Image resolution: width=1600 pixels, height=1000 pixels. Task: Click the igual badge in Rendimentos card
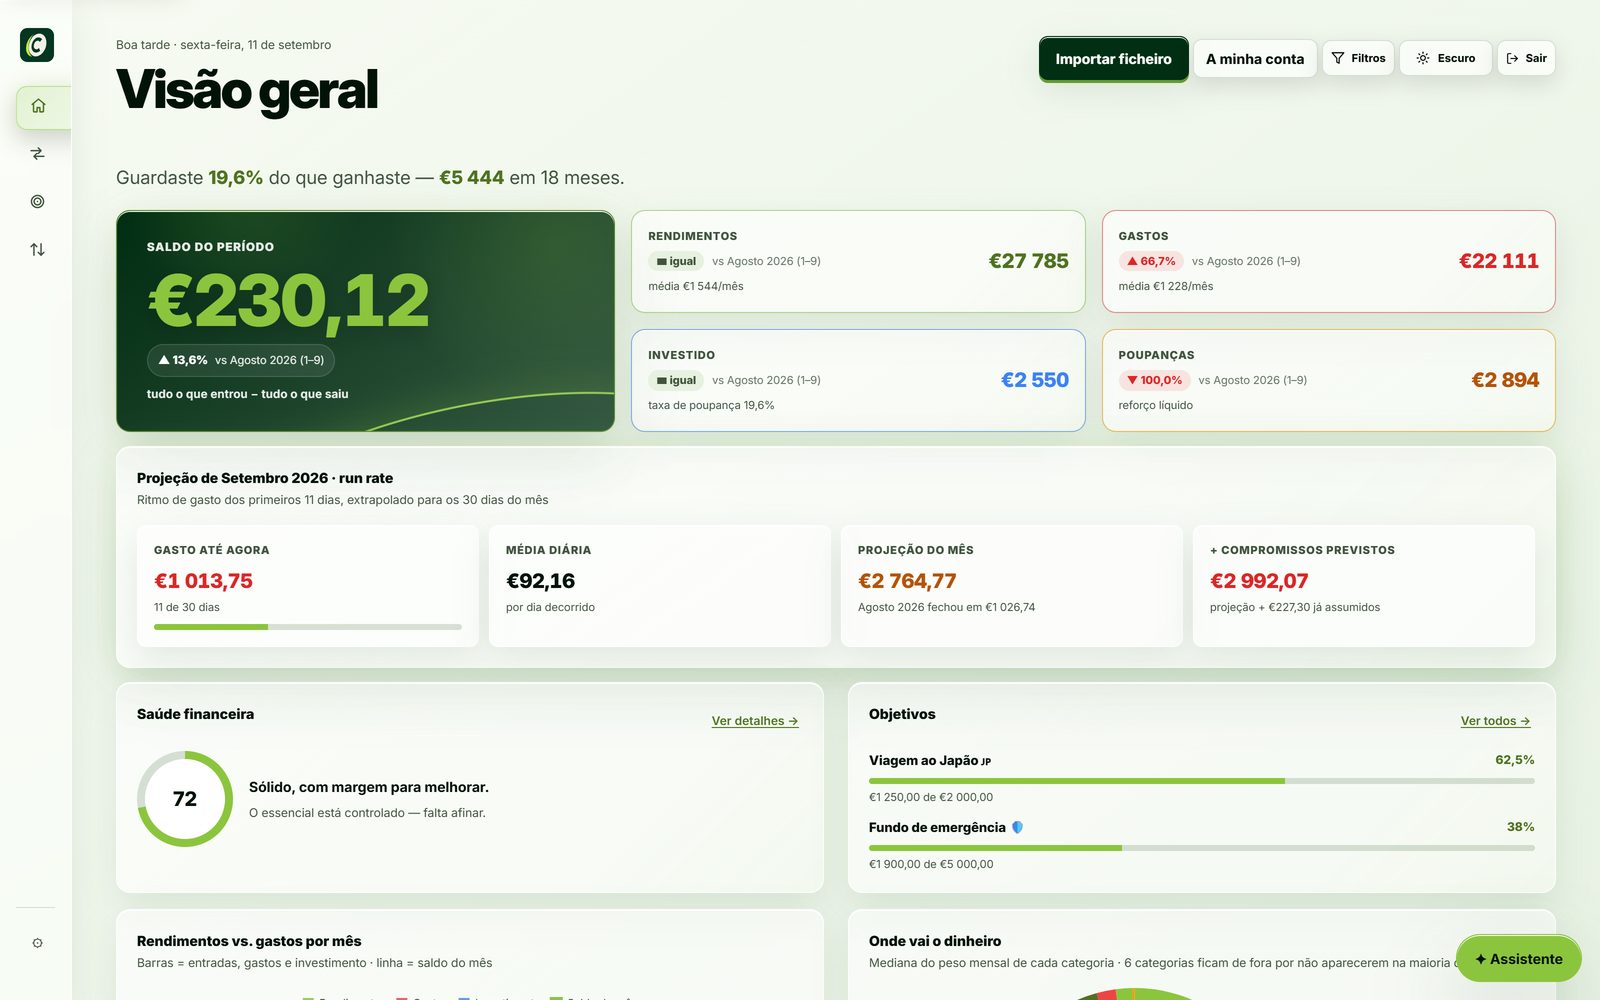[676, 261]
